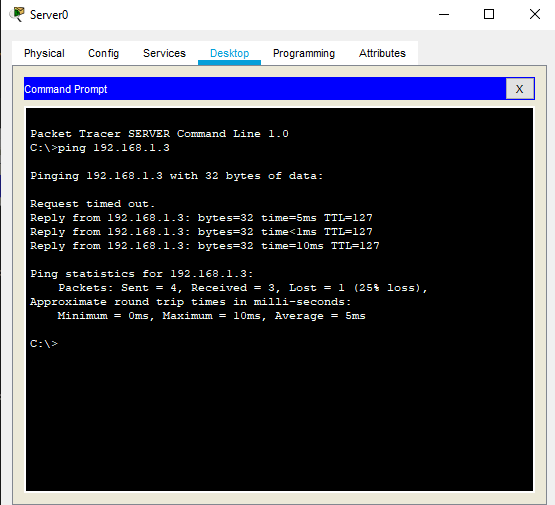Click the reply line with time=5ms
The image size is (555, 505).
[x=201, y=218]
